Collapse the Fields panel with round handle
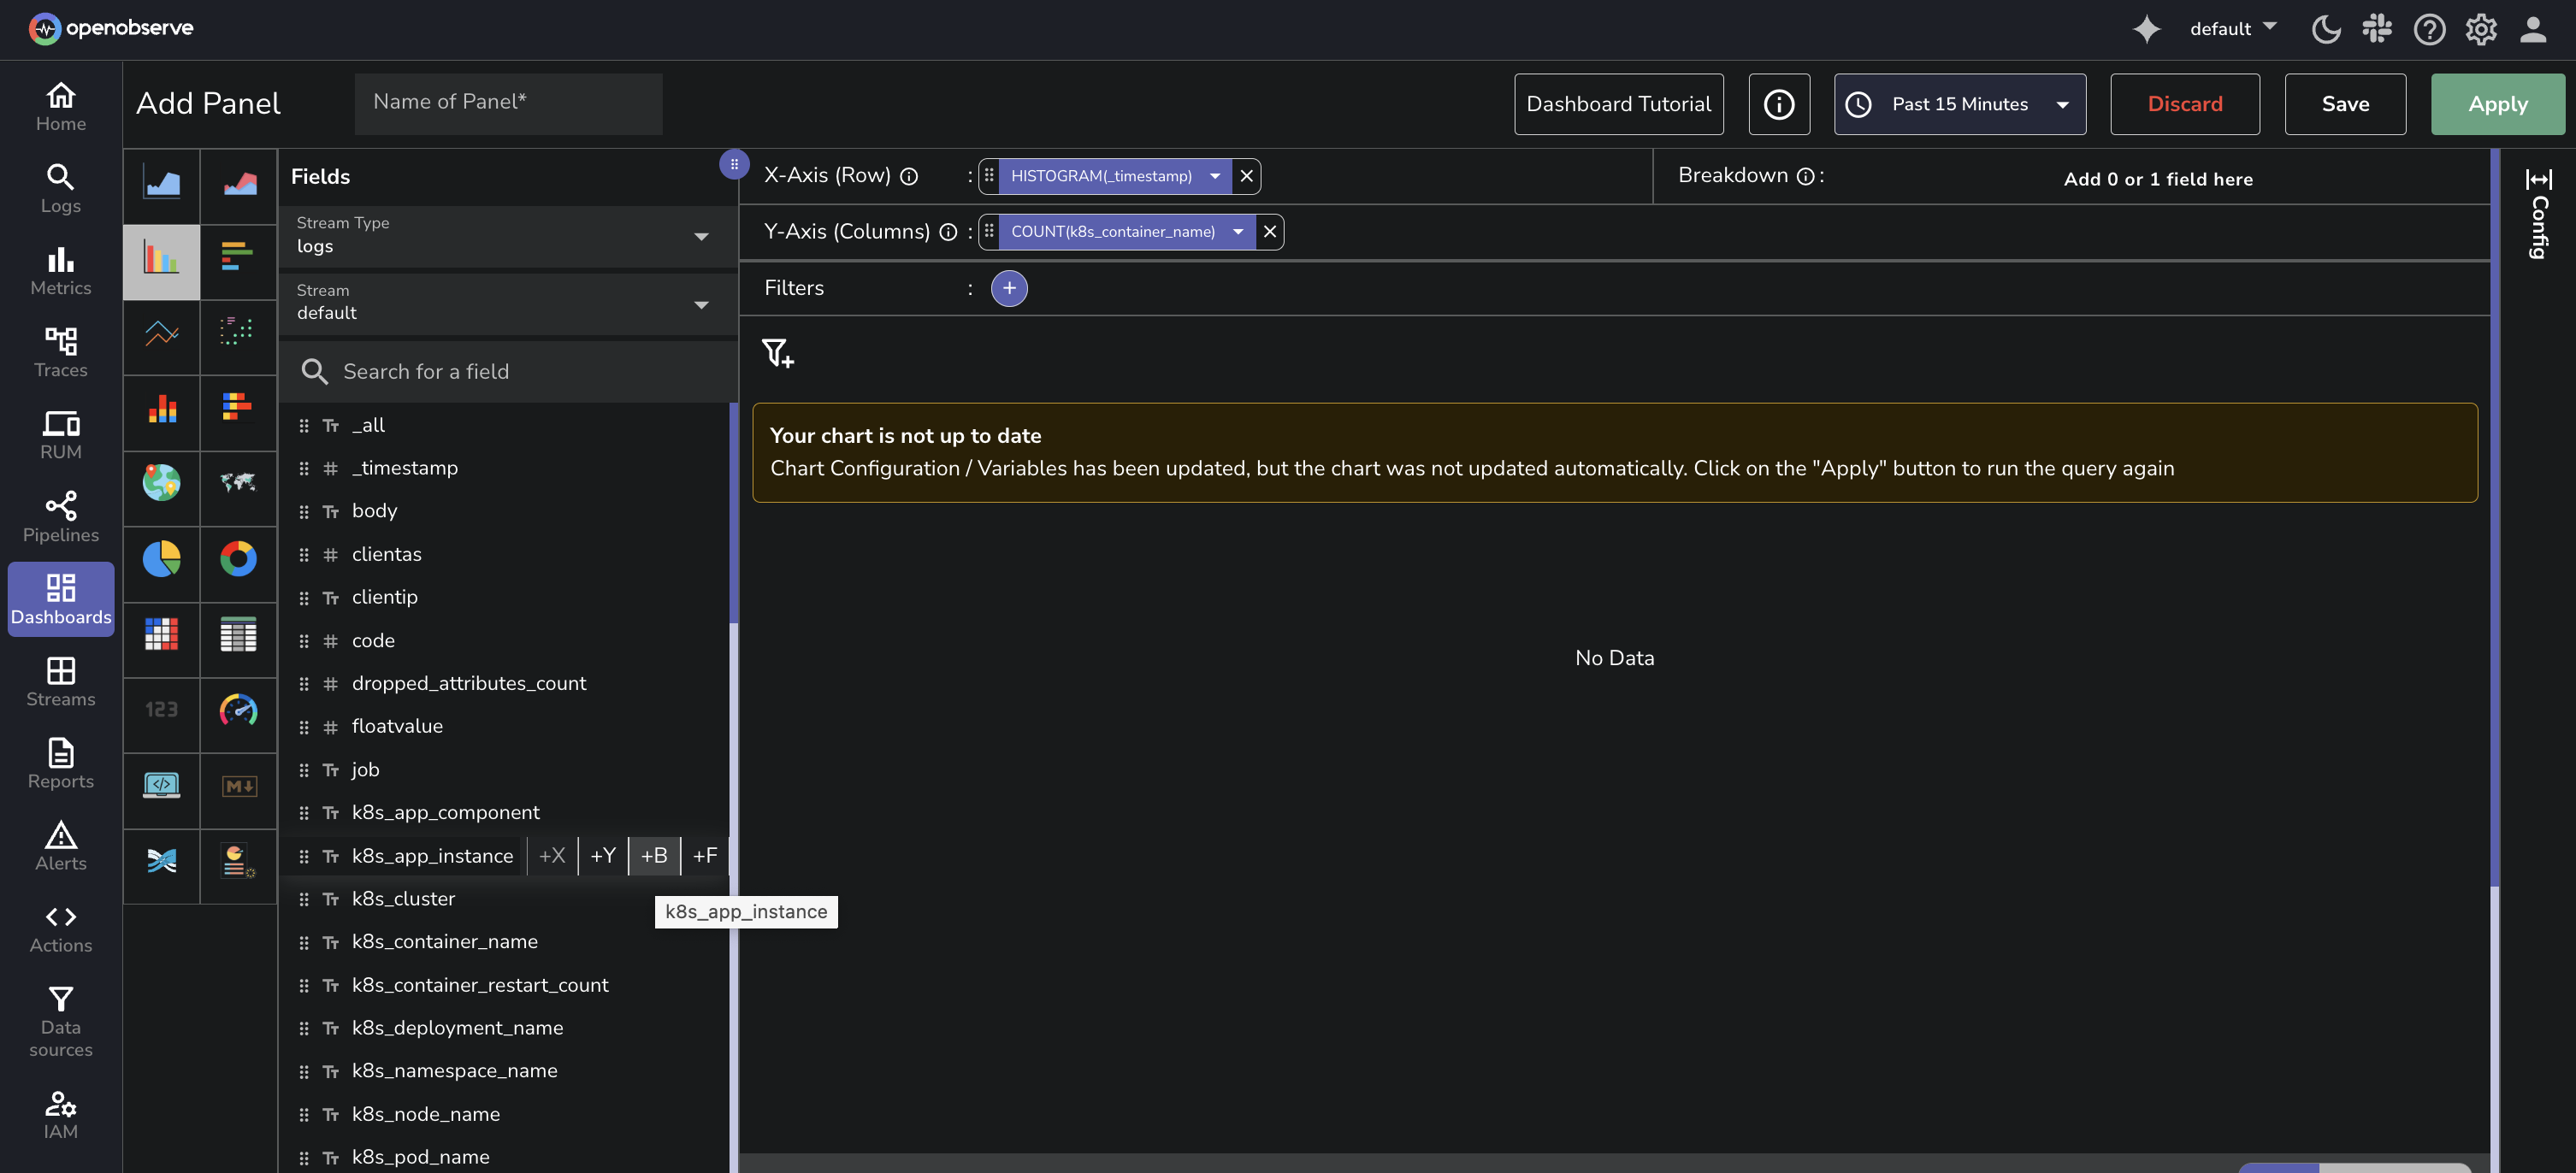 pos(734,165)
